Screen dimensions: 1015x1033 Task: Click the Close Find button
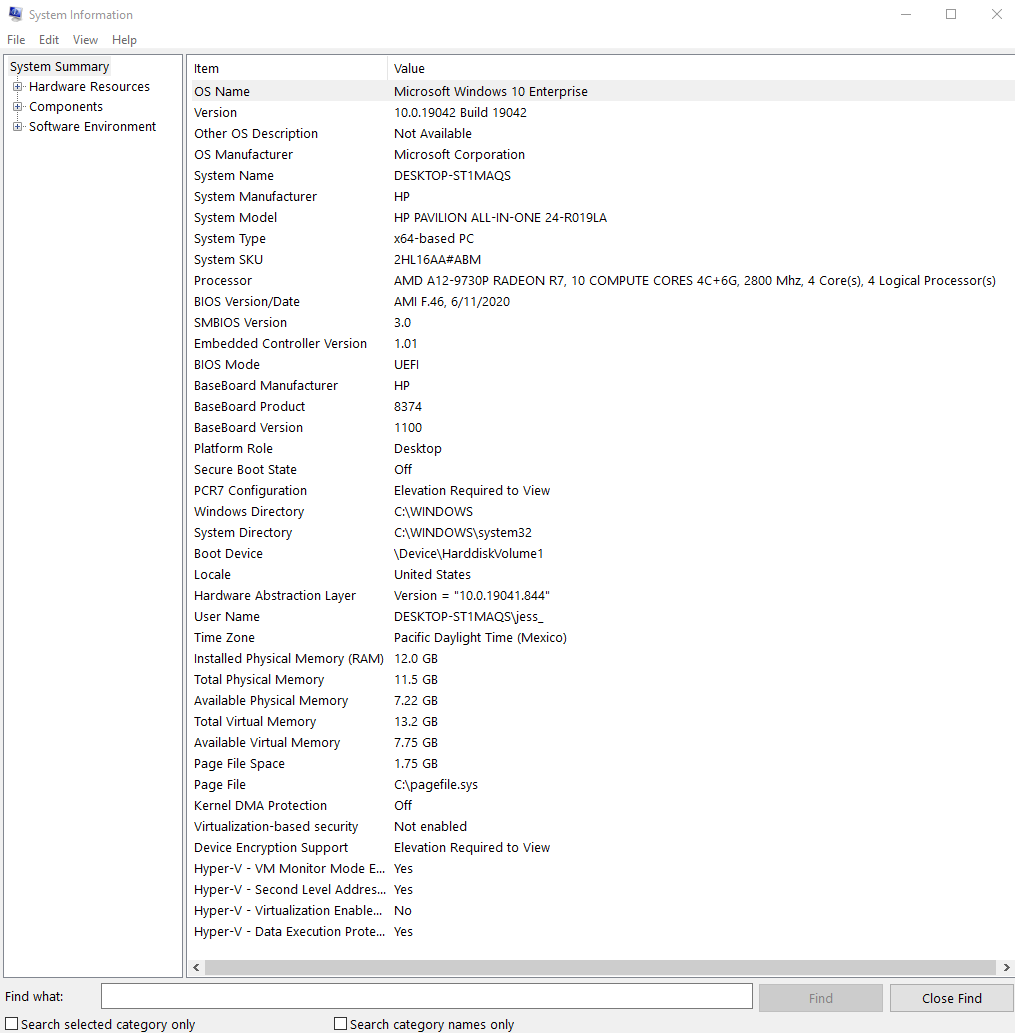tap(952, 998)
